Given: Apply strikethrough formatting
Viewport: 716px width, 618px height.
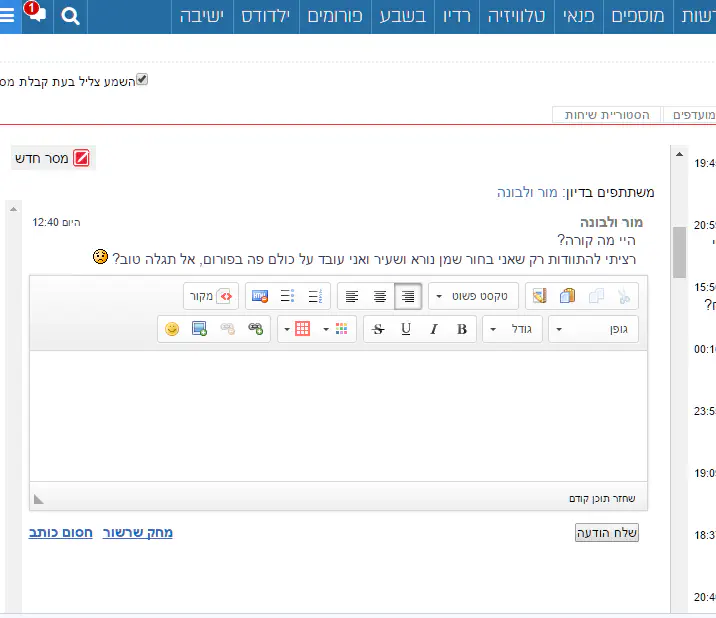Looking at the screenshot, I should coord(378,329).
